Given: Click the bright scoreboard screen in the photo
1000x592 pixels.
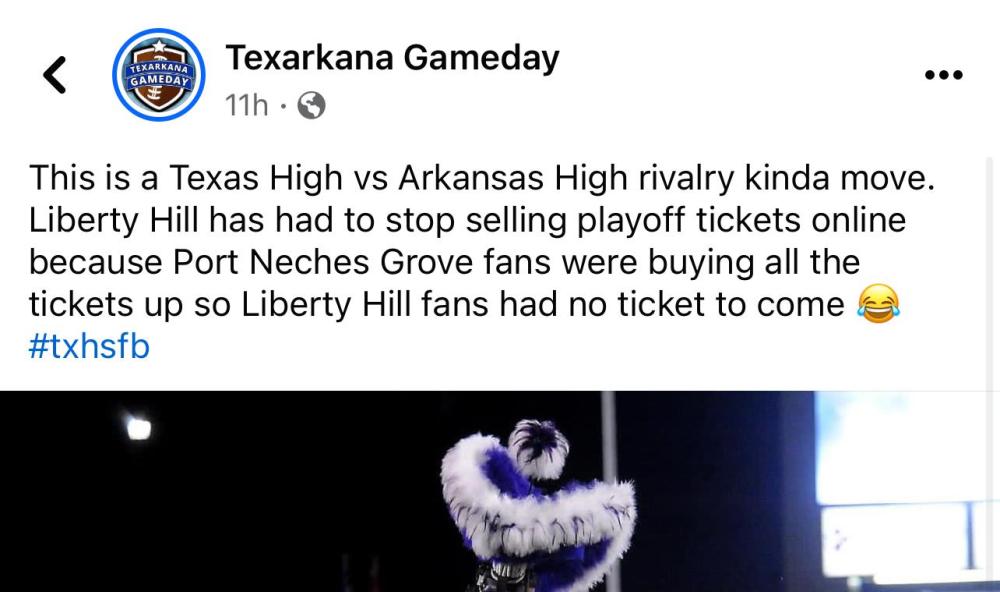Looking at the screenshot, I should (x=906, y=485).
